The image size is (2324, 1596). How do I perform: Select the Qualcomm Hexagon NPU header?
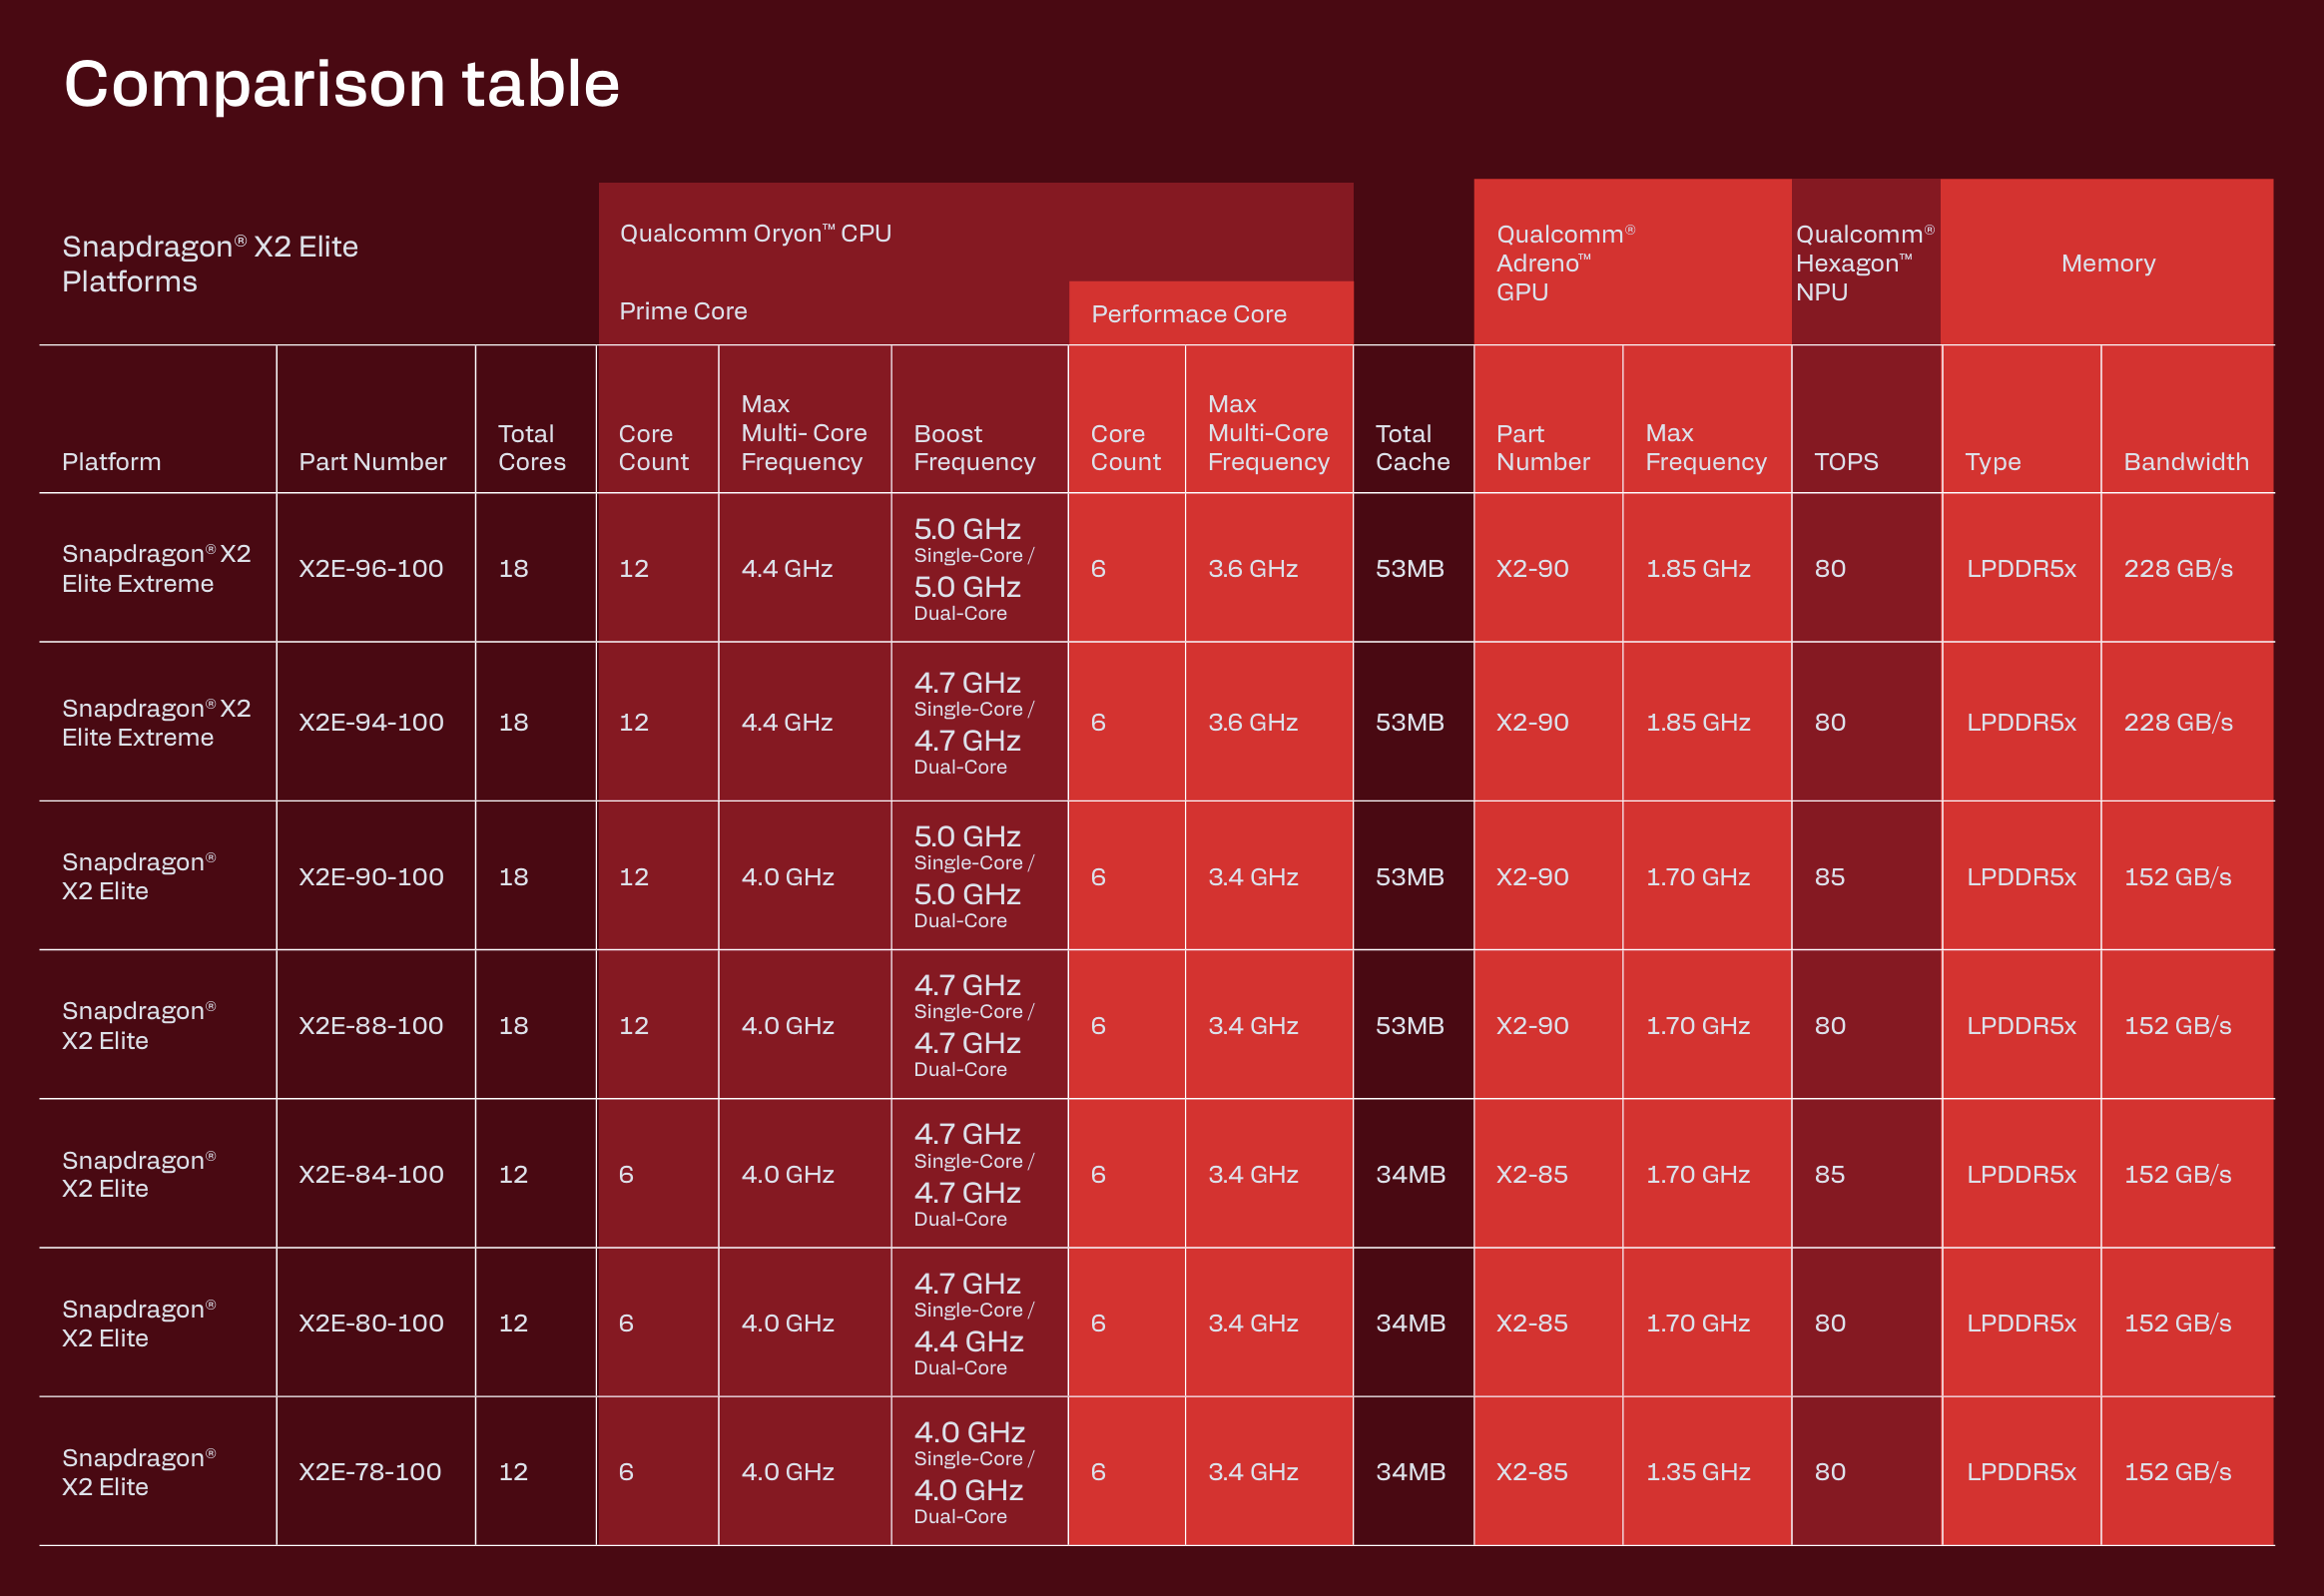pyautogui.click(x=1864, y=262)
